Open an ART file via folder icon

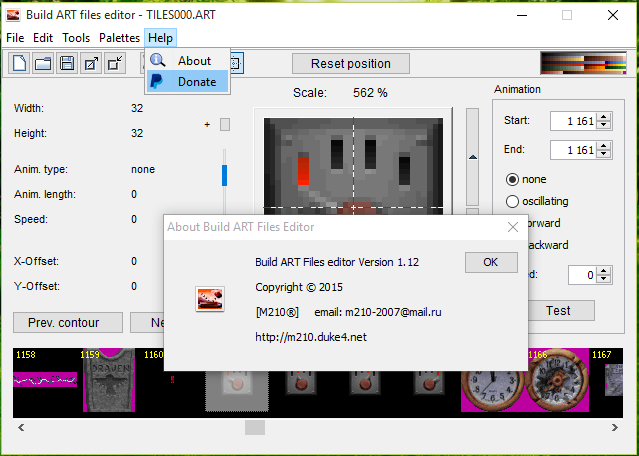pos(43,64)
